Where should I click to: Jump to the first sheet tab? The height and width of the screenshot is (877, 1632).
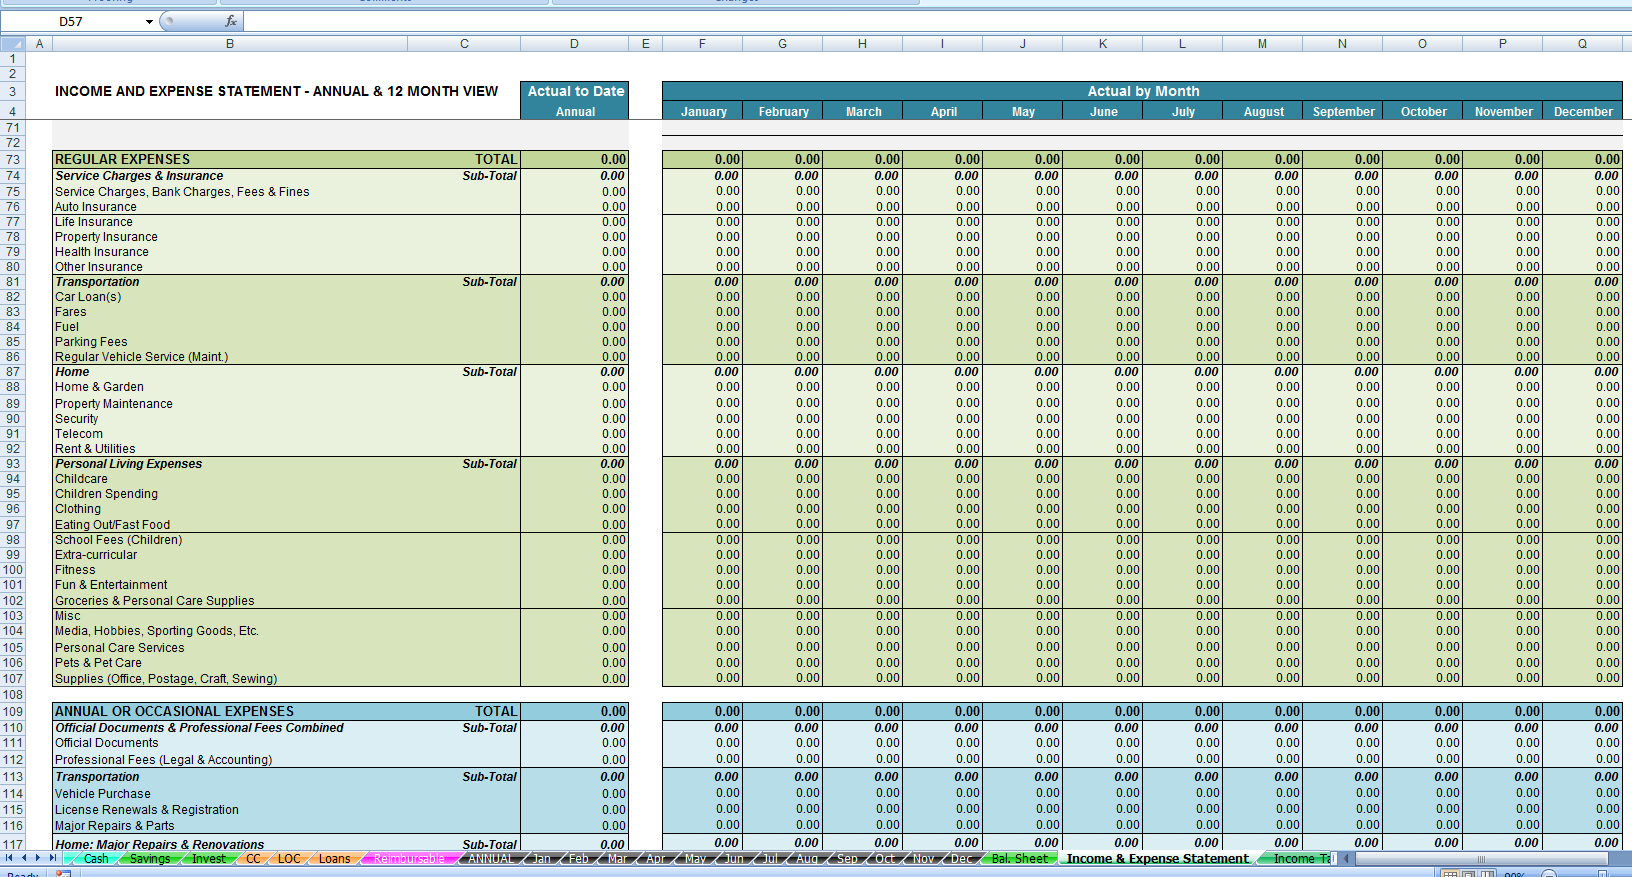(x=10, y=858)
